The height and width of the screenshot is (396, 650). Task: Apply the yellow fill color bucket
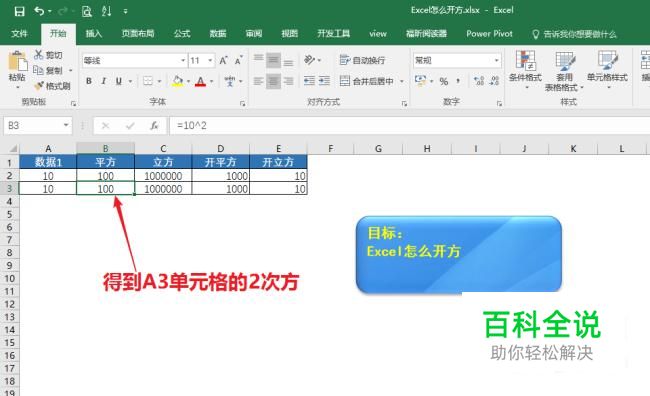tap(177, 81)
